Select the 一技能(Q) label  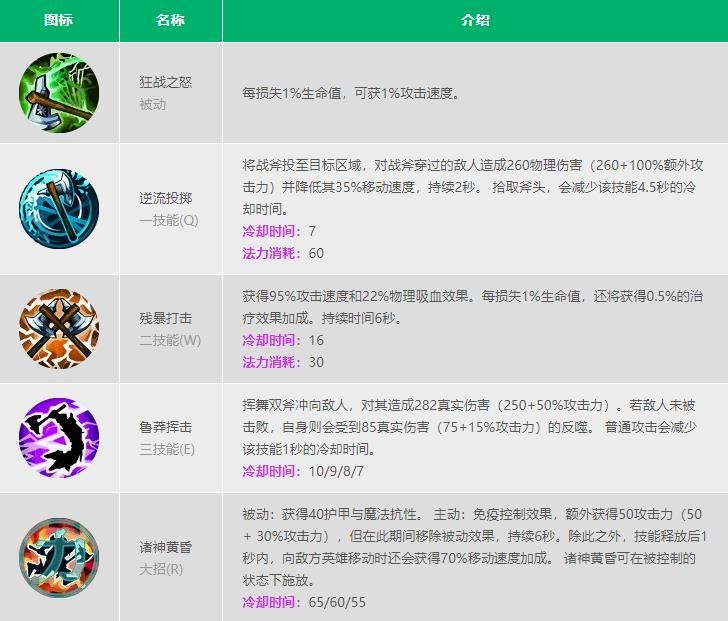(x=169, y=220)
